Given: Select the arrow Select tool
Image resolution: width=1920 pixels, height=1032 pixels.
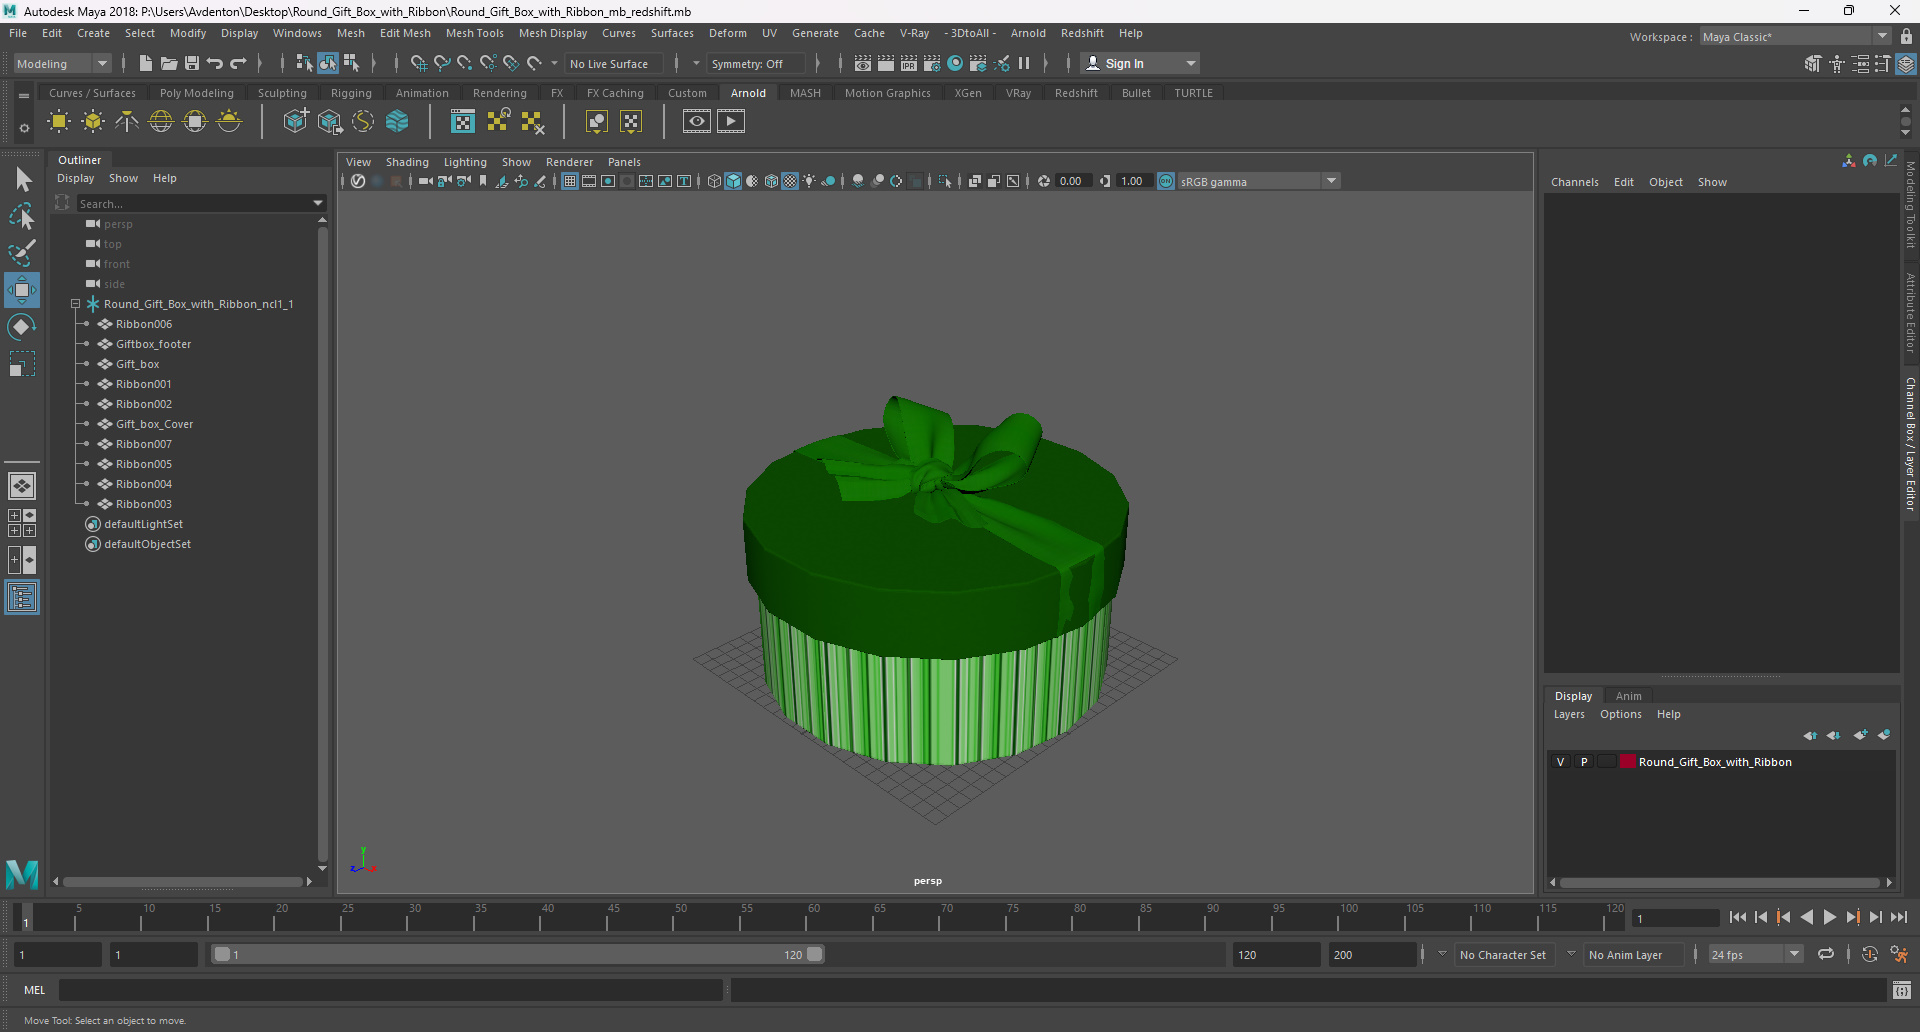Looking at the screenshot, I should click(22, 180).
